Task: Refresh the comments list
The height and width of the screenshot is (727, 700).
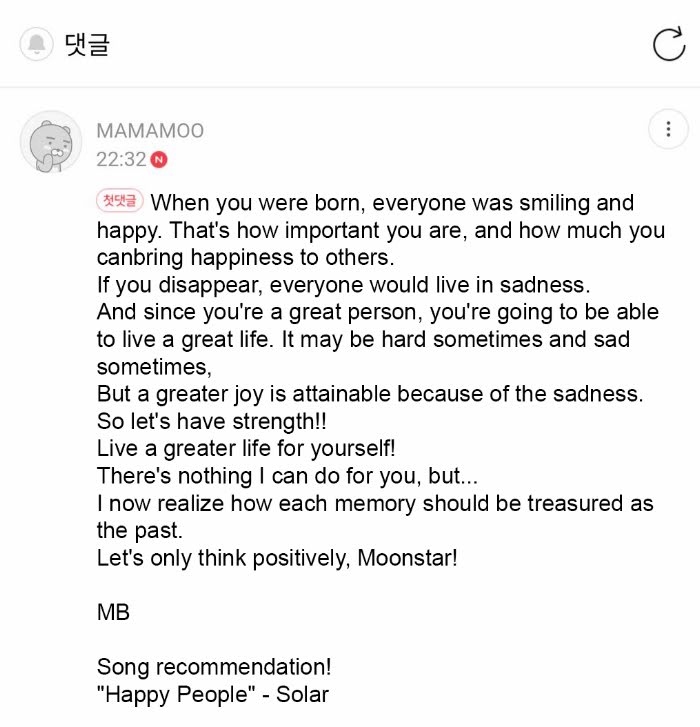Action: [667, 44]
